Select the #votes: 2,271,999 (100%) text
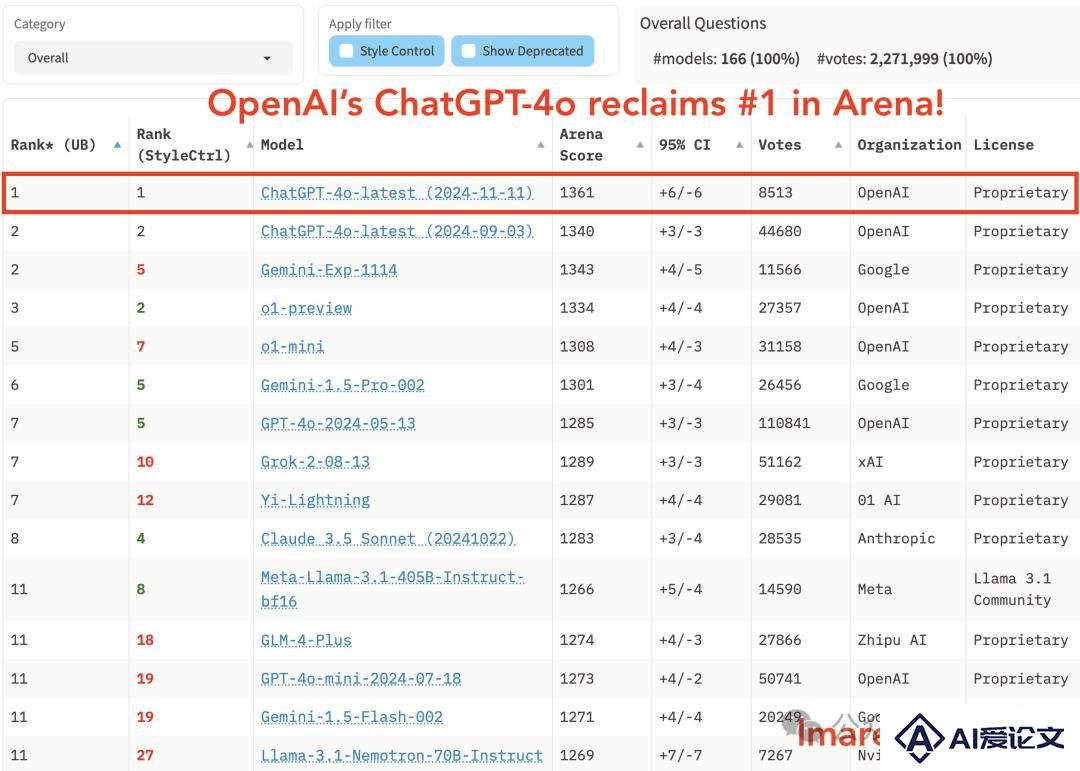This screenshot has height=771, width=1080. (904, 59)
